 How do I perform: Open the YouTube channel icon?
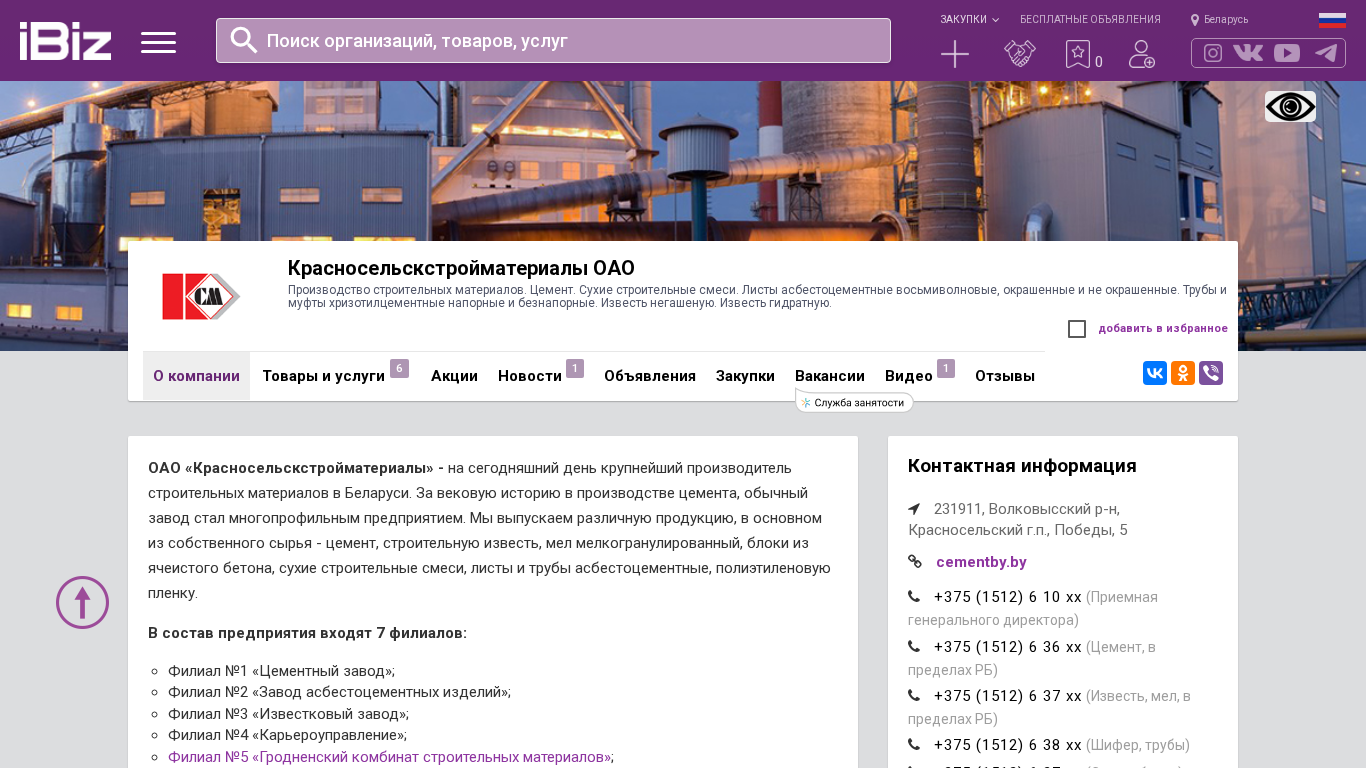click(1287, 53)
